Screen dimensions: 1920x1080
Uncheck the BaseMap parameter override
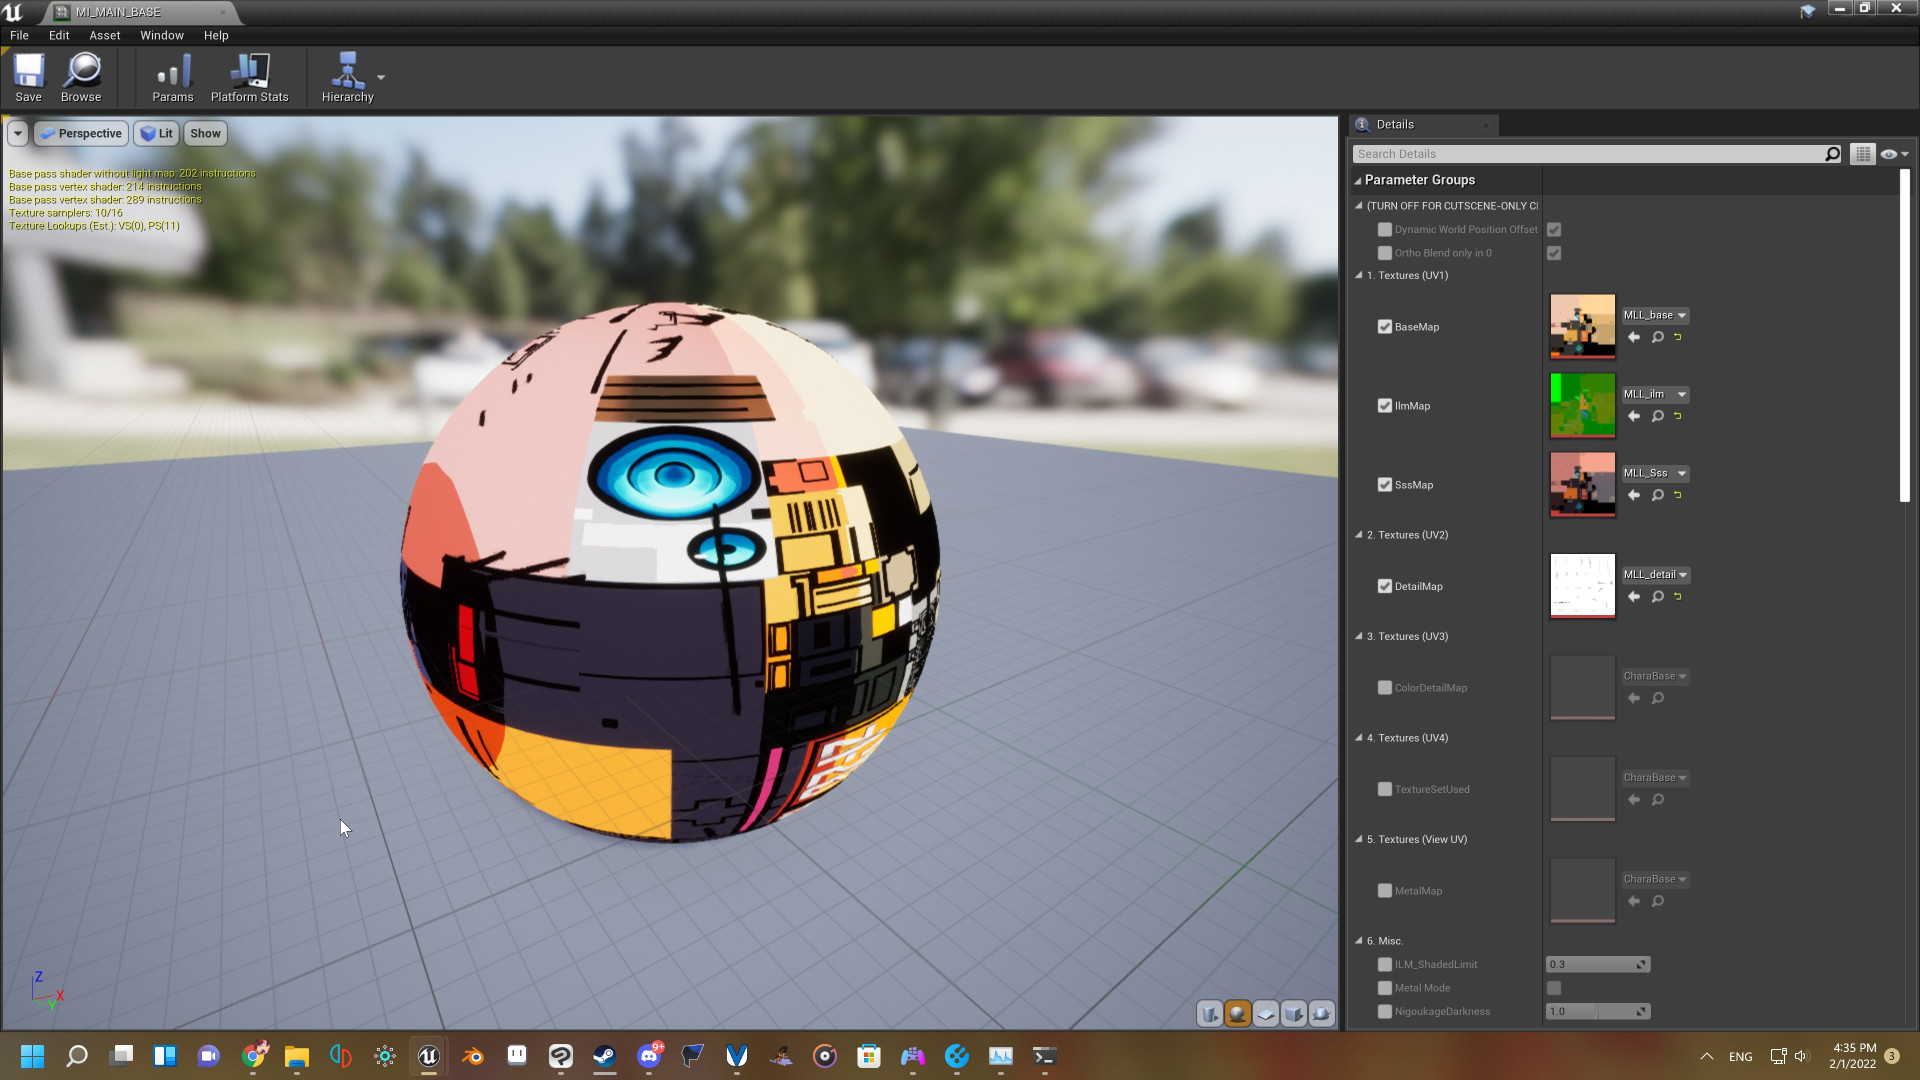1384,326
